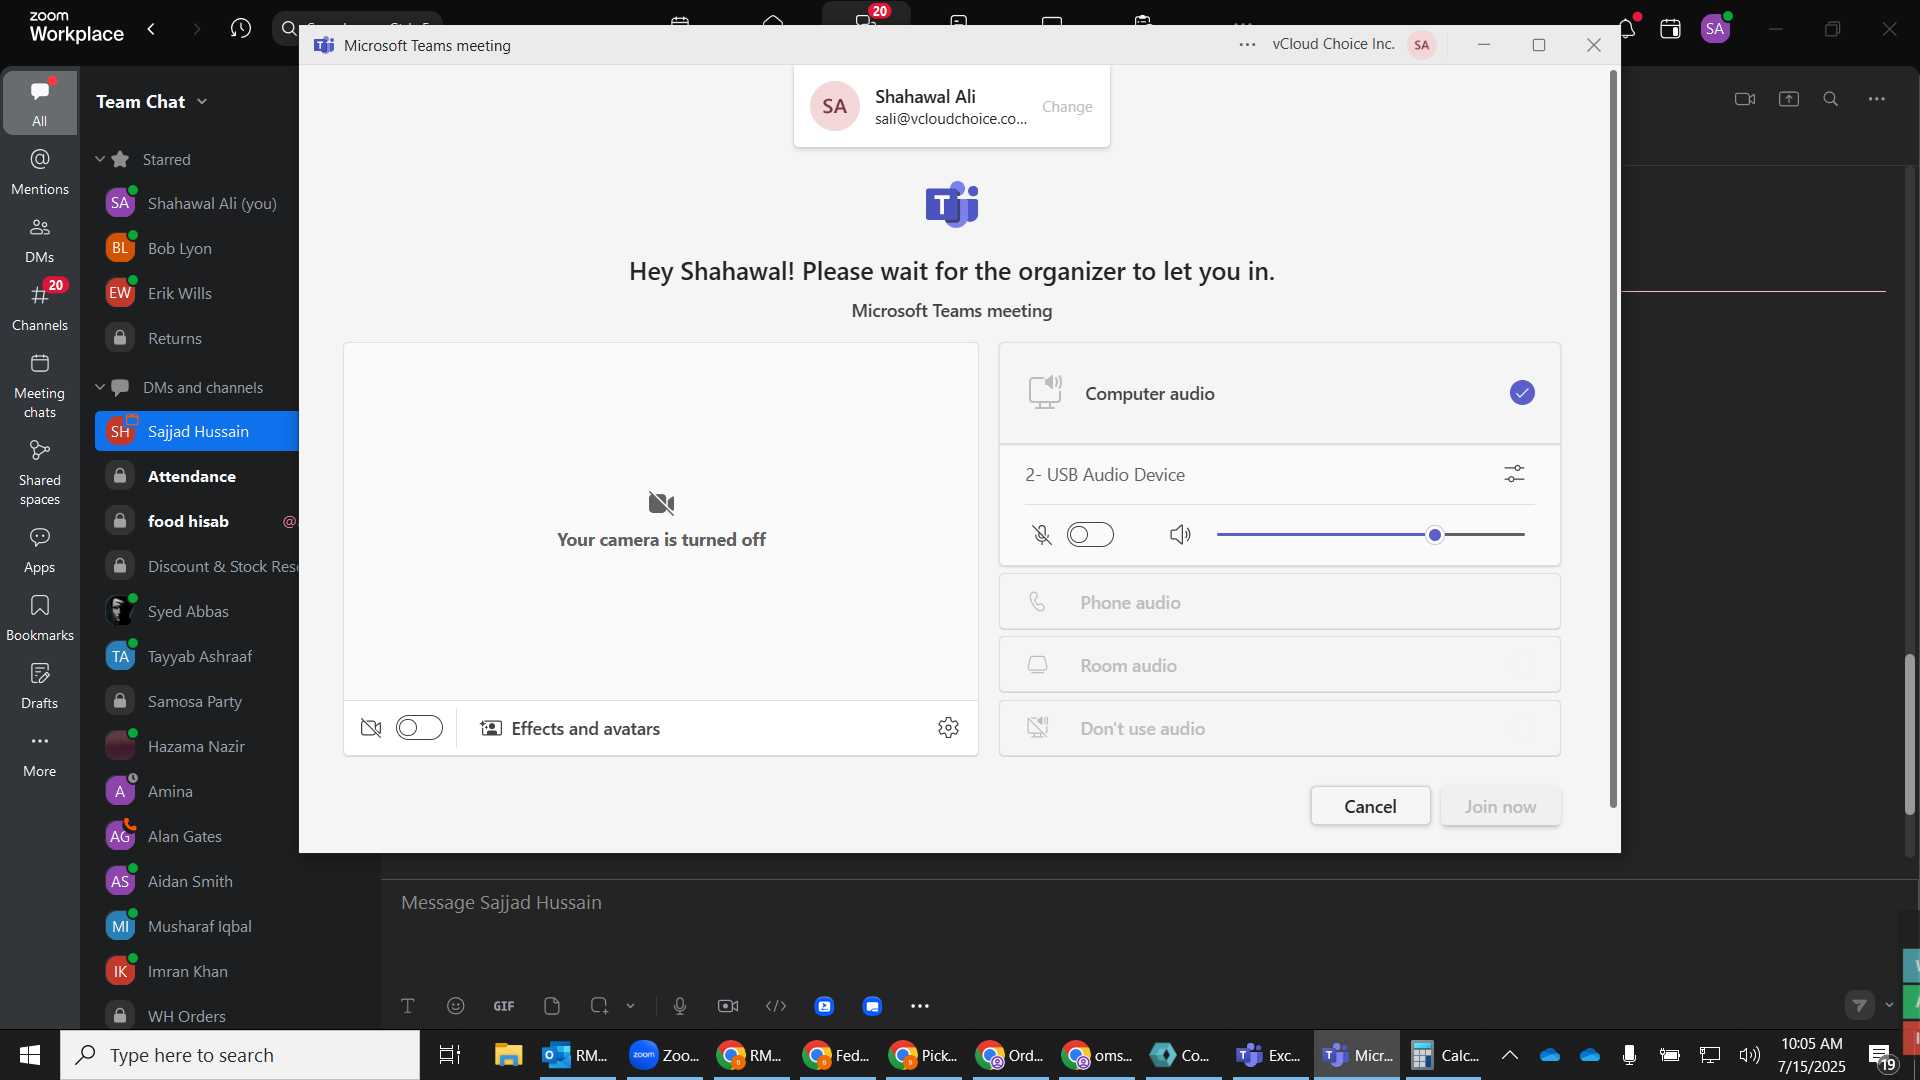The image size is (1920, 1080).
Task: Click the Join now button
Action: point(1500,807)
